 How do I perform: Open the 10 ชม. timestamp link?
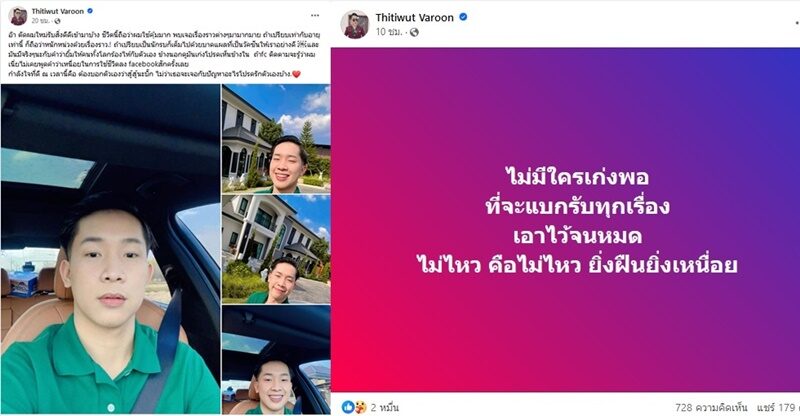pos(388,32)
